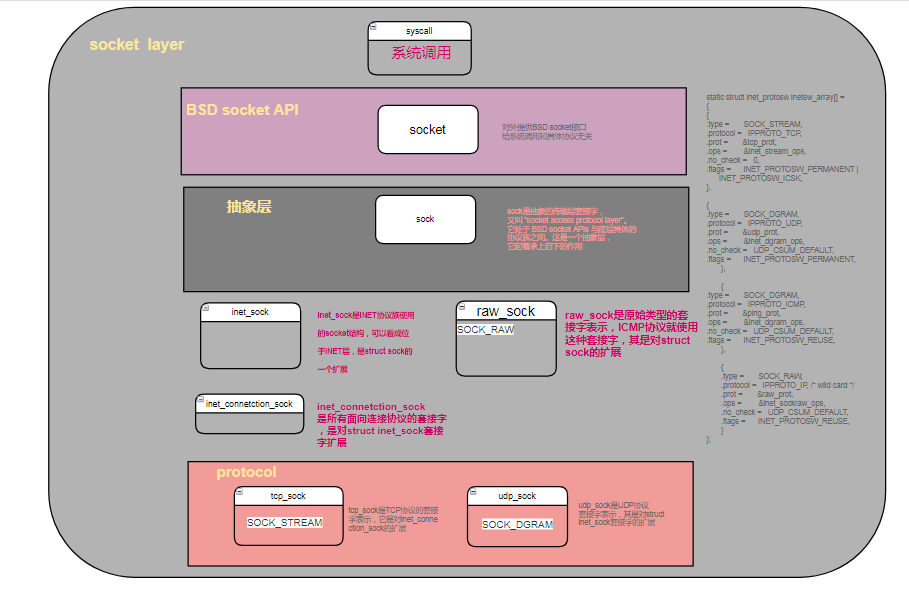Collapse the tcp_sock box minus icon
The height and width of the screenshot is (594, 909).
pyautogui.click(x=239, y=491)
